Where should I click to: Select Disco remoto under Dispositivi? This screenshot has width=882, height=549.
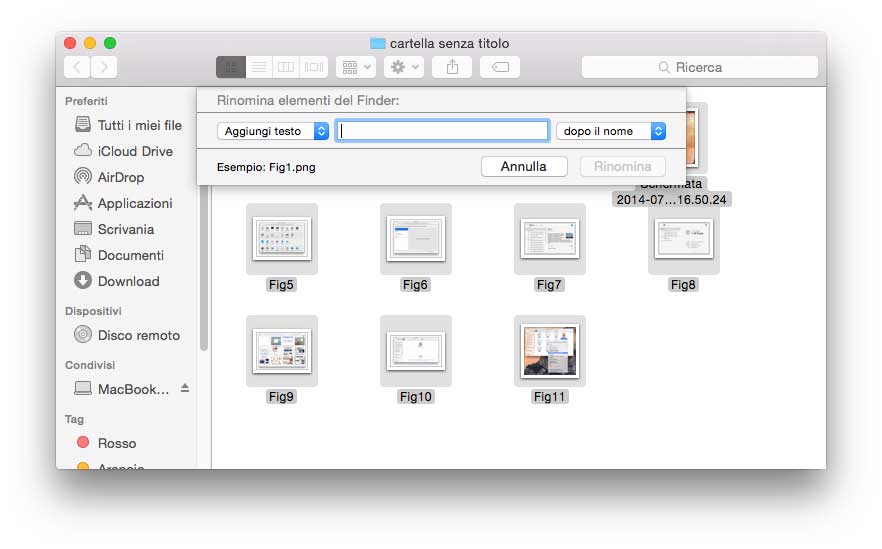pos(129,335)
